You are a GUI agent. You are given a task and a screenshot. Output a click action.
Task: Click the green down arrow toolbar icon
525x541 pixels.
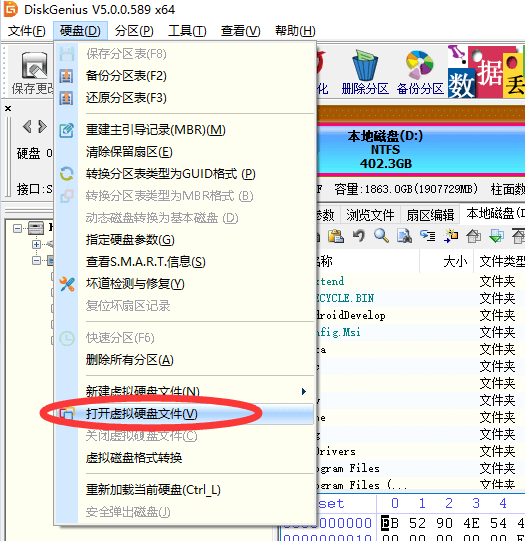point(496,236)
